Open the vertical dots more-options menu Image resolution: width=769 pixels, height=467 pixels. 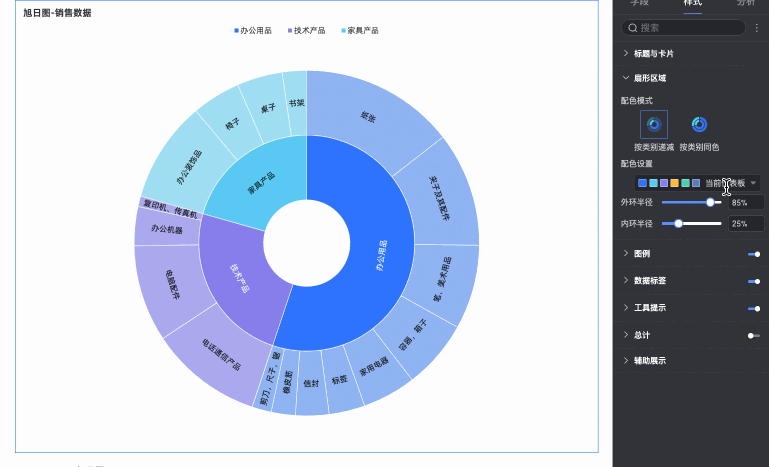[x=757, y=28]
